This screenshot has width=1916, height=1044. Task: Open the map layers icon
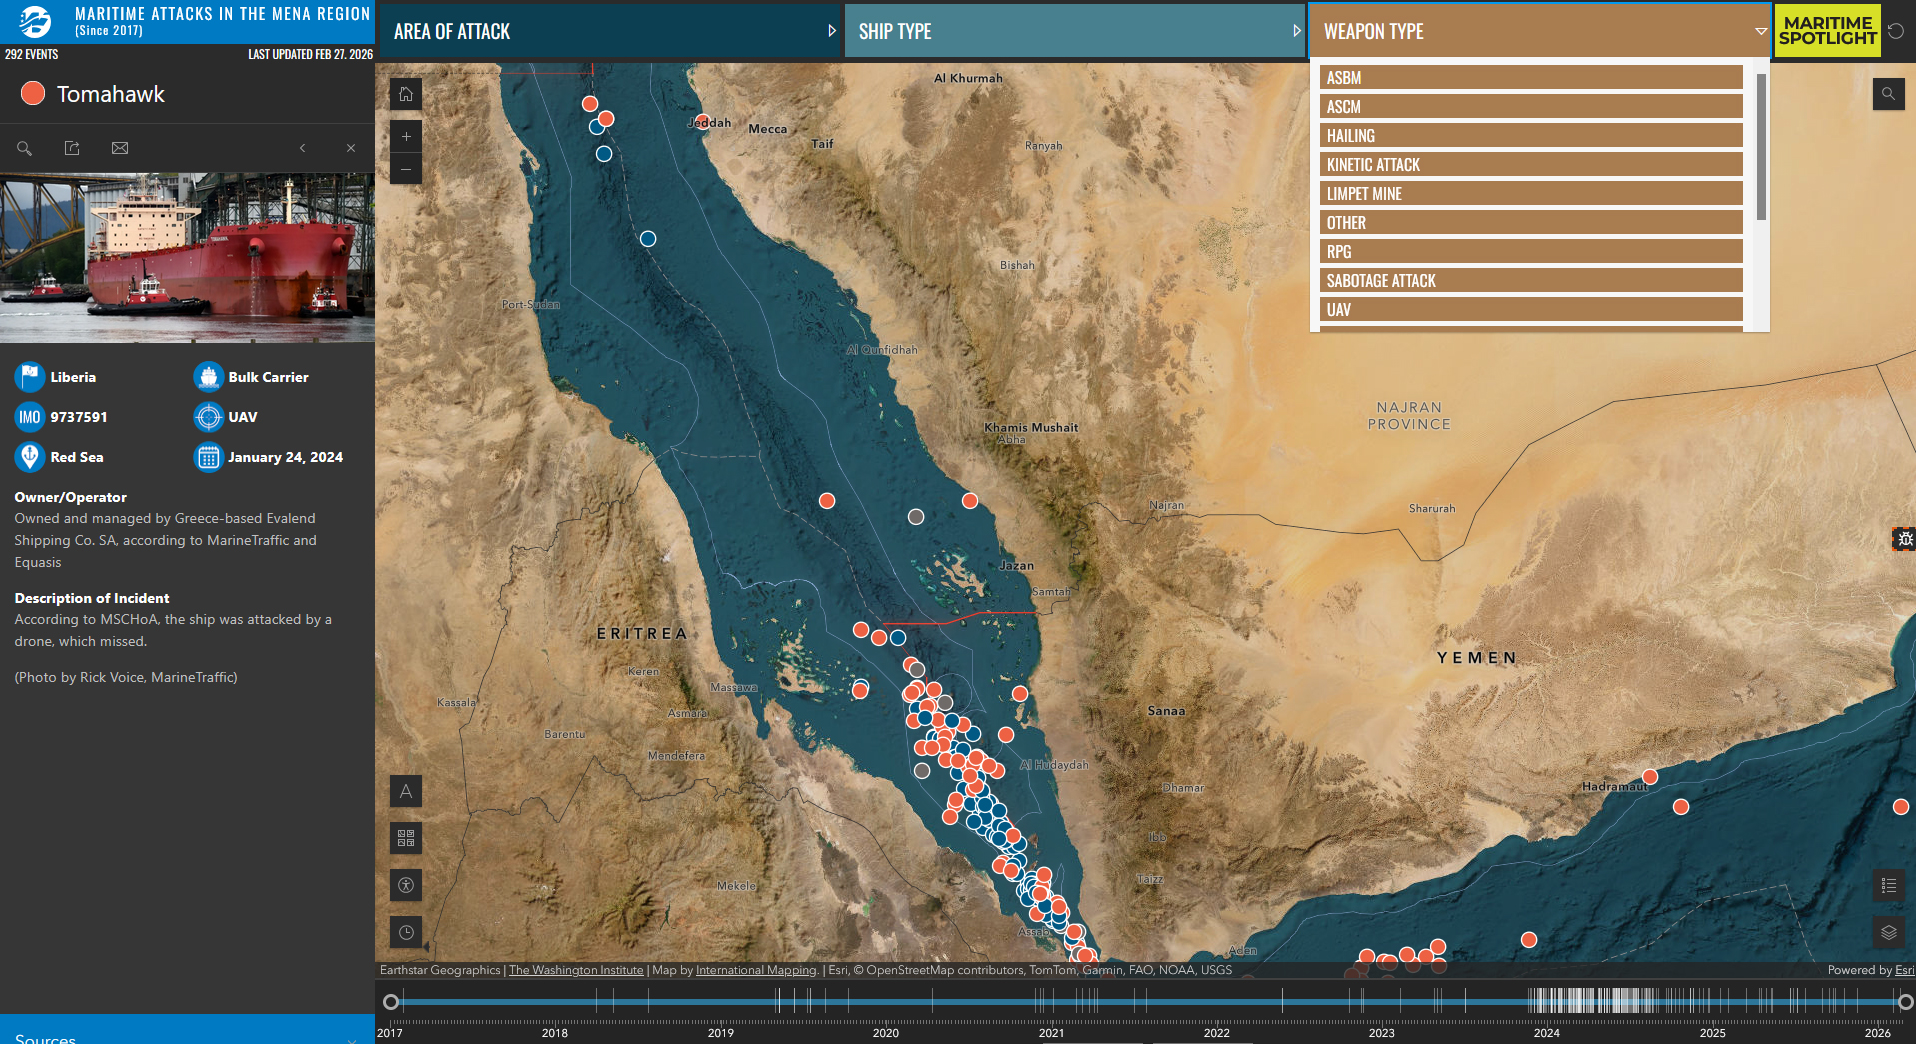click(x=1888, y=932)
